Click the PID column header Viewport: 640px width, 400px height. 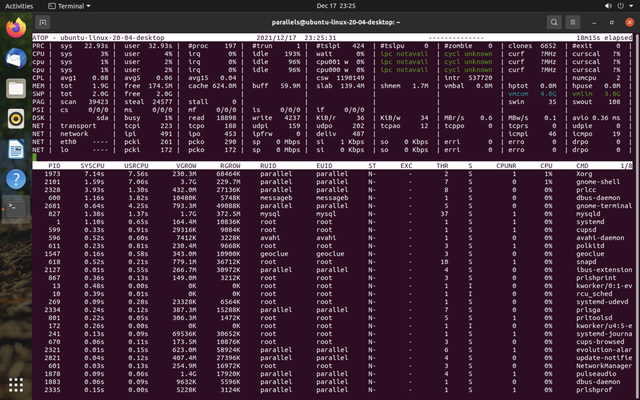tap(54, 166)
